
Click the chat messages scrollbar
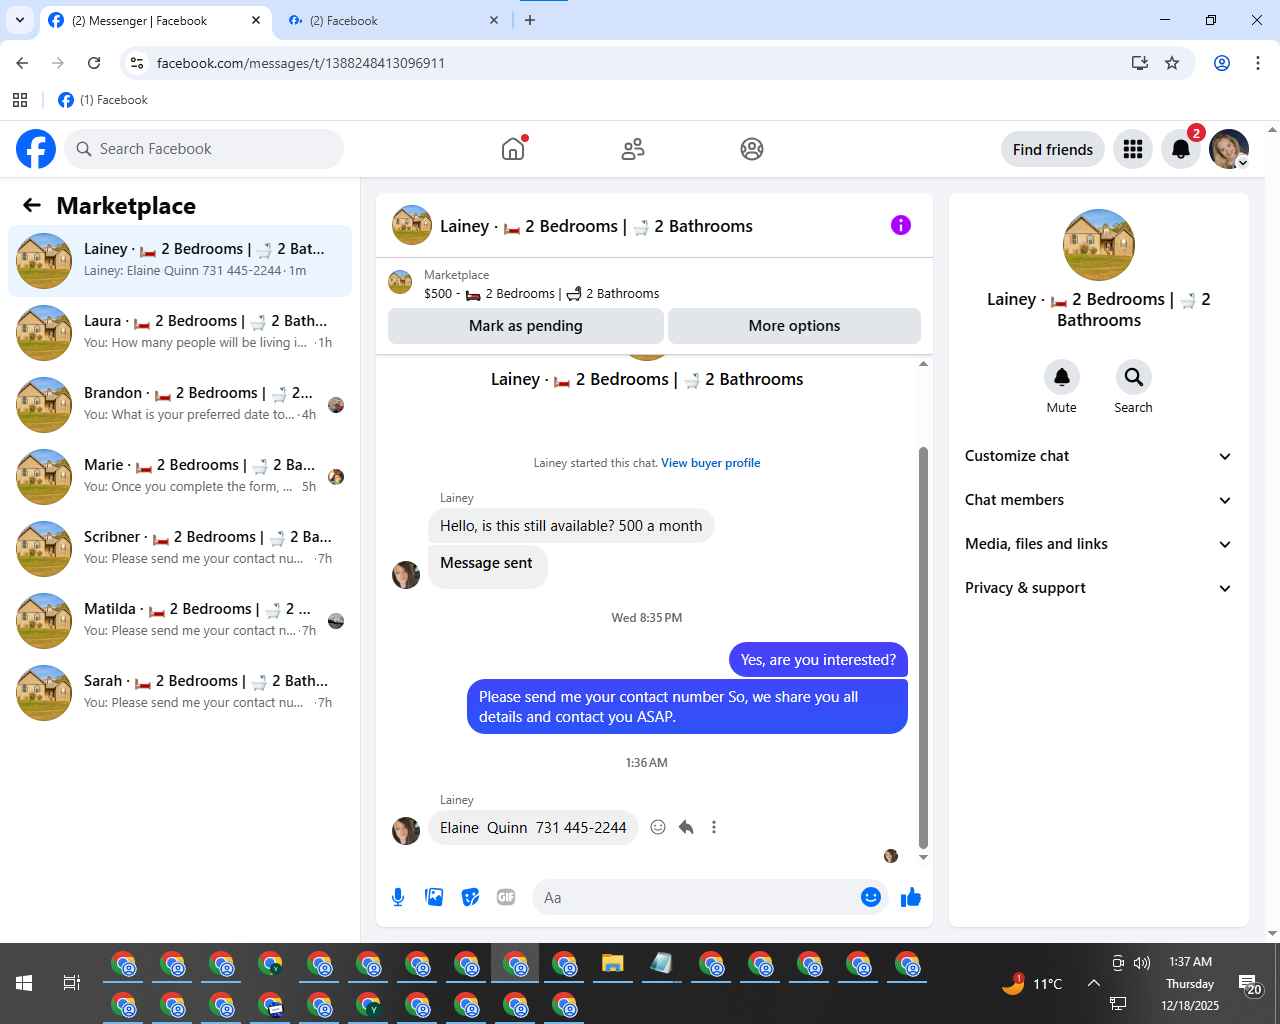coord(923,647)
